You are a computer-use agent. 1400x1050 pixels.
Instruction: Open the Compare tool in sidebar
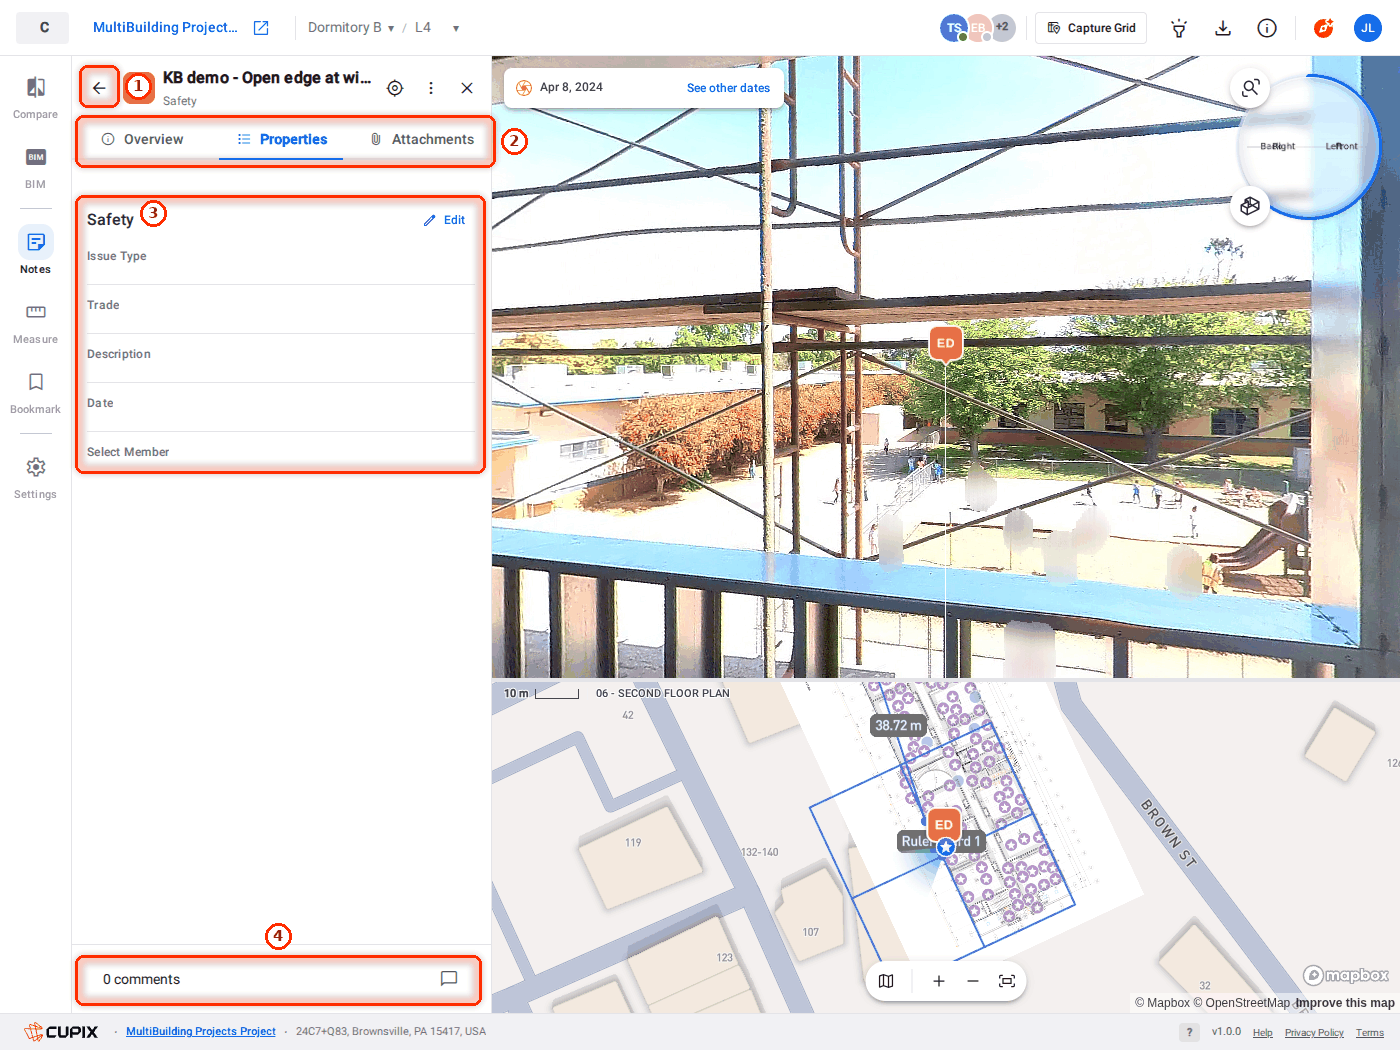(35, 98)
